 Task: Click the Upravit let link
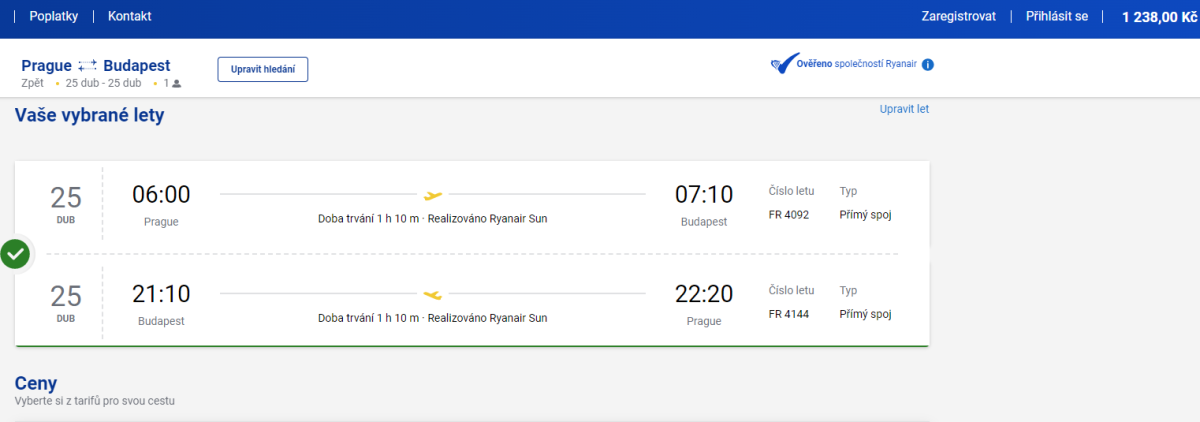tap(904, 109)
